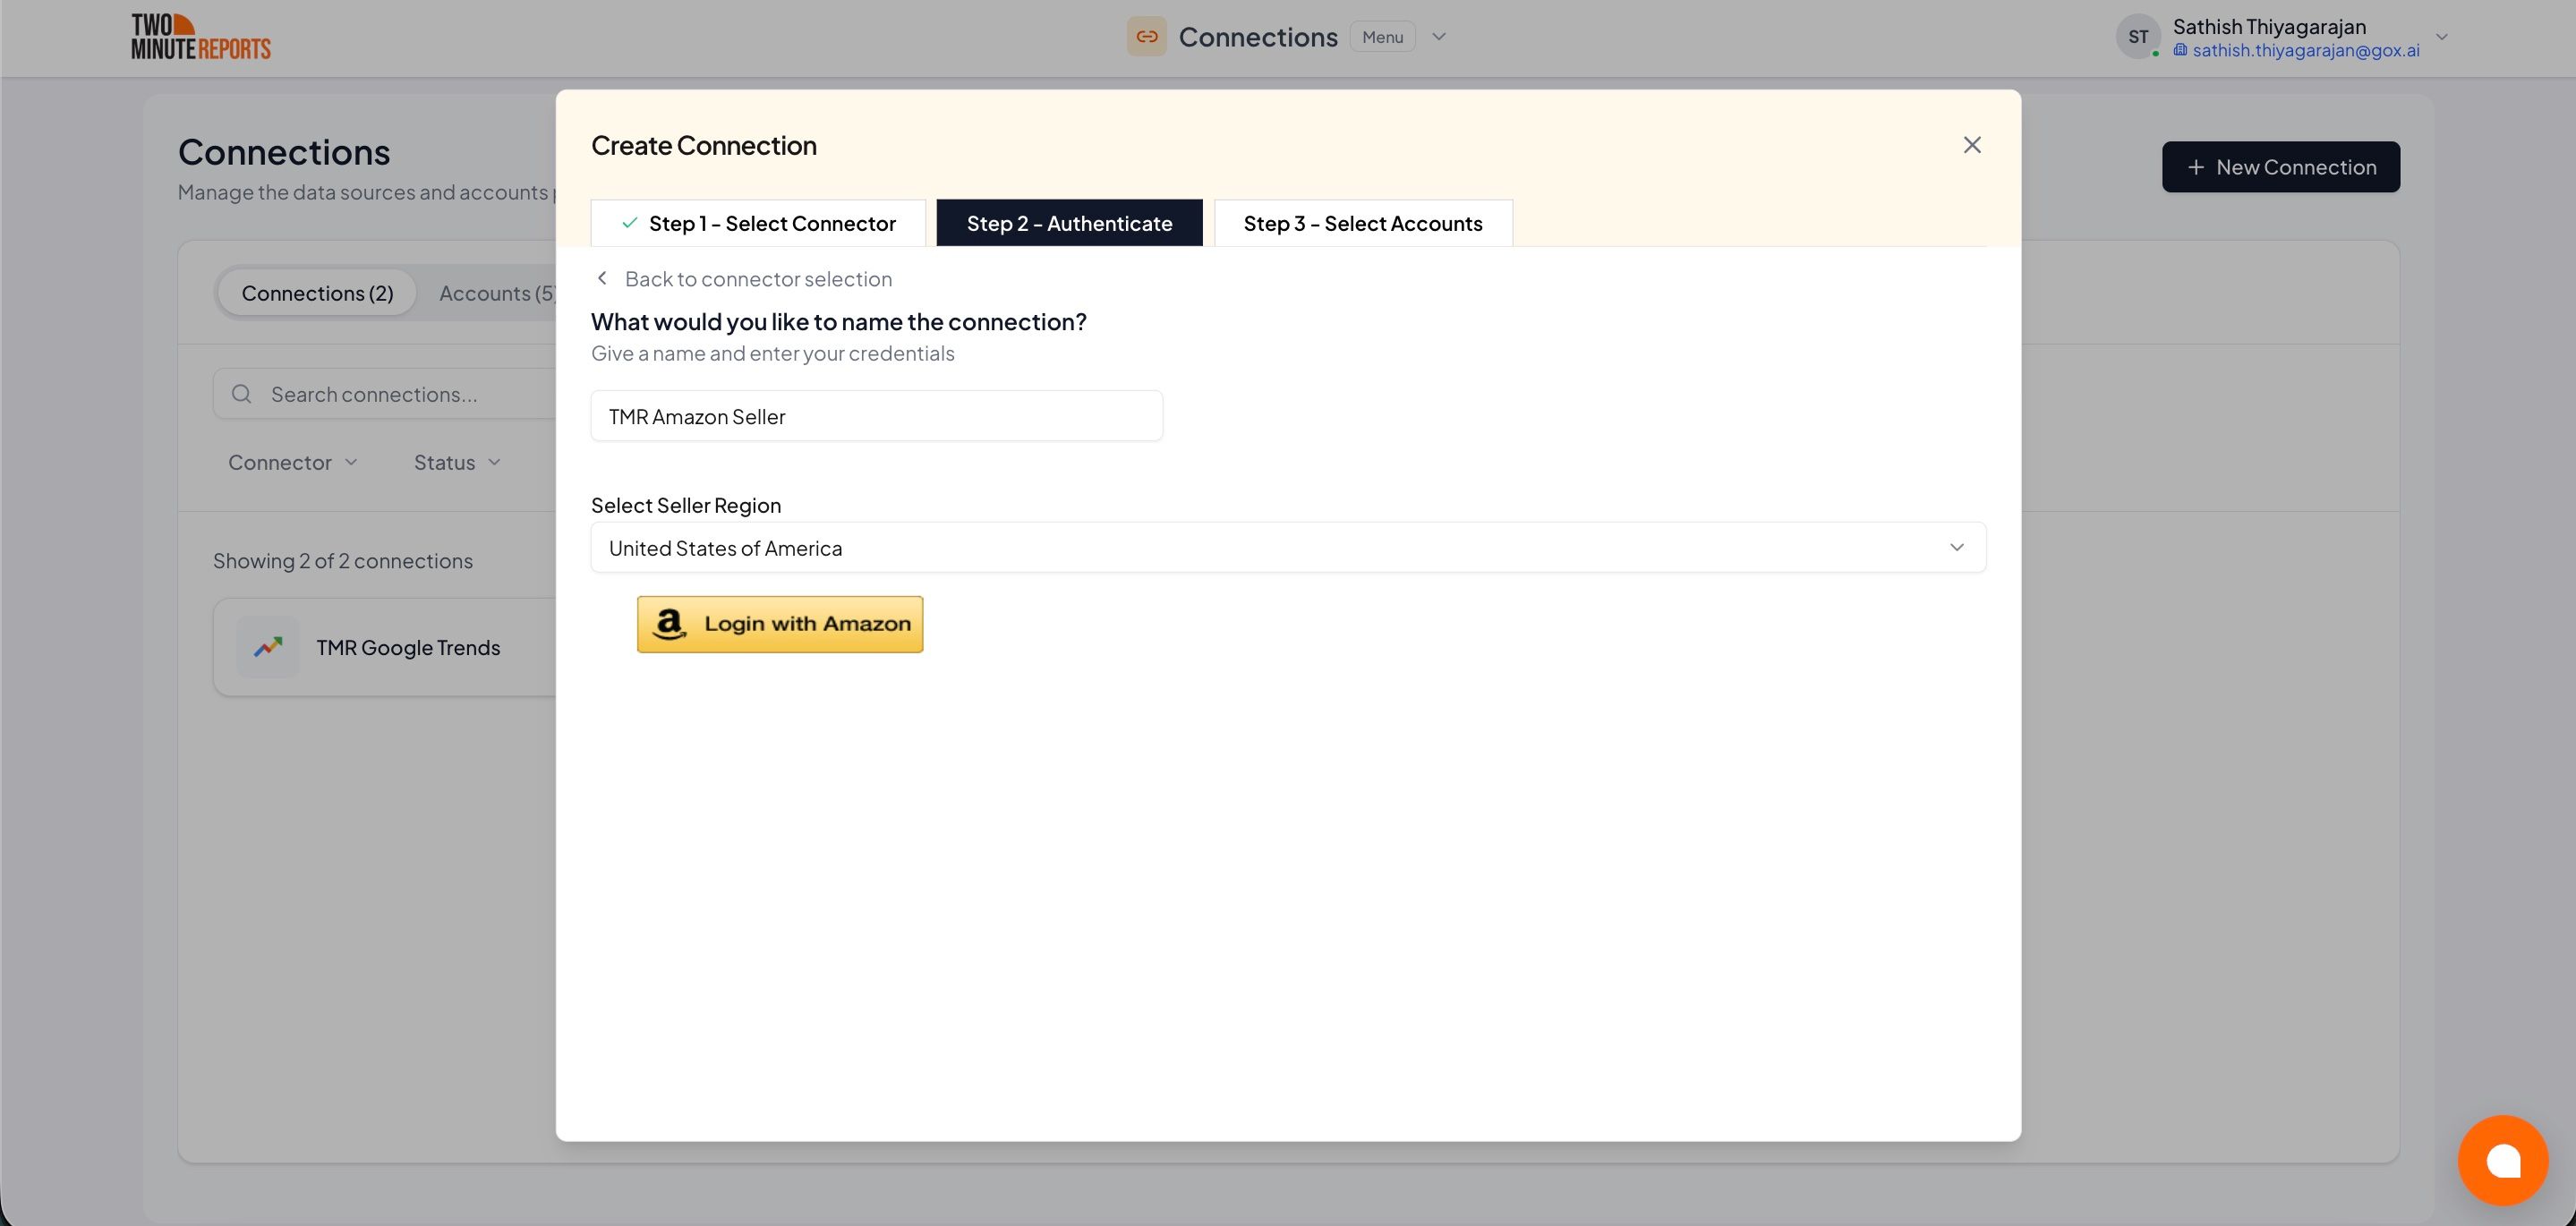Viewport: 2576px width, 1226px height.
Task: Click the connection name input field
Action: (876, 416)
